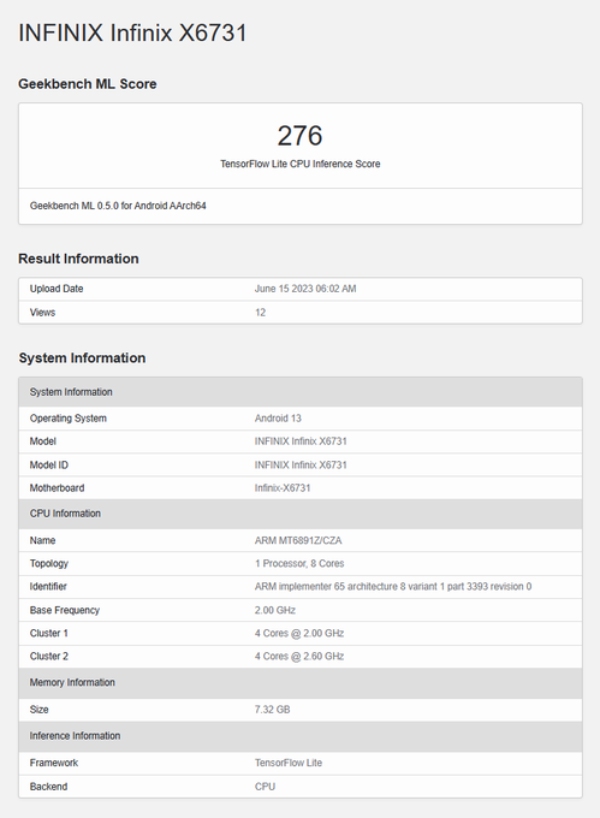Click the CPU Information header row

(x=301, y=514)
